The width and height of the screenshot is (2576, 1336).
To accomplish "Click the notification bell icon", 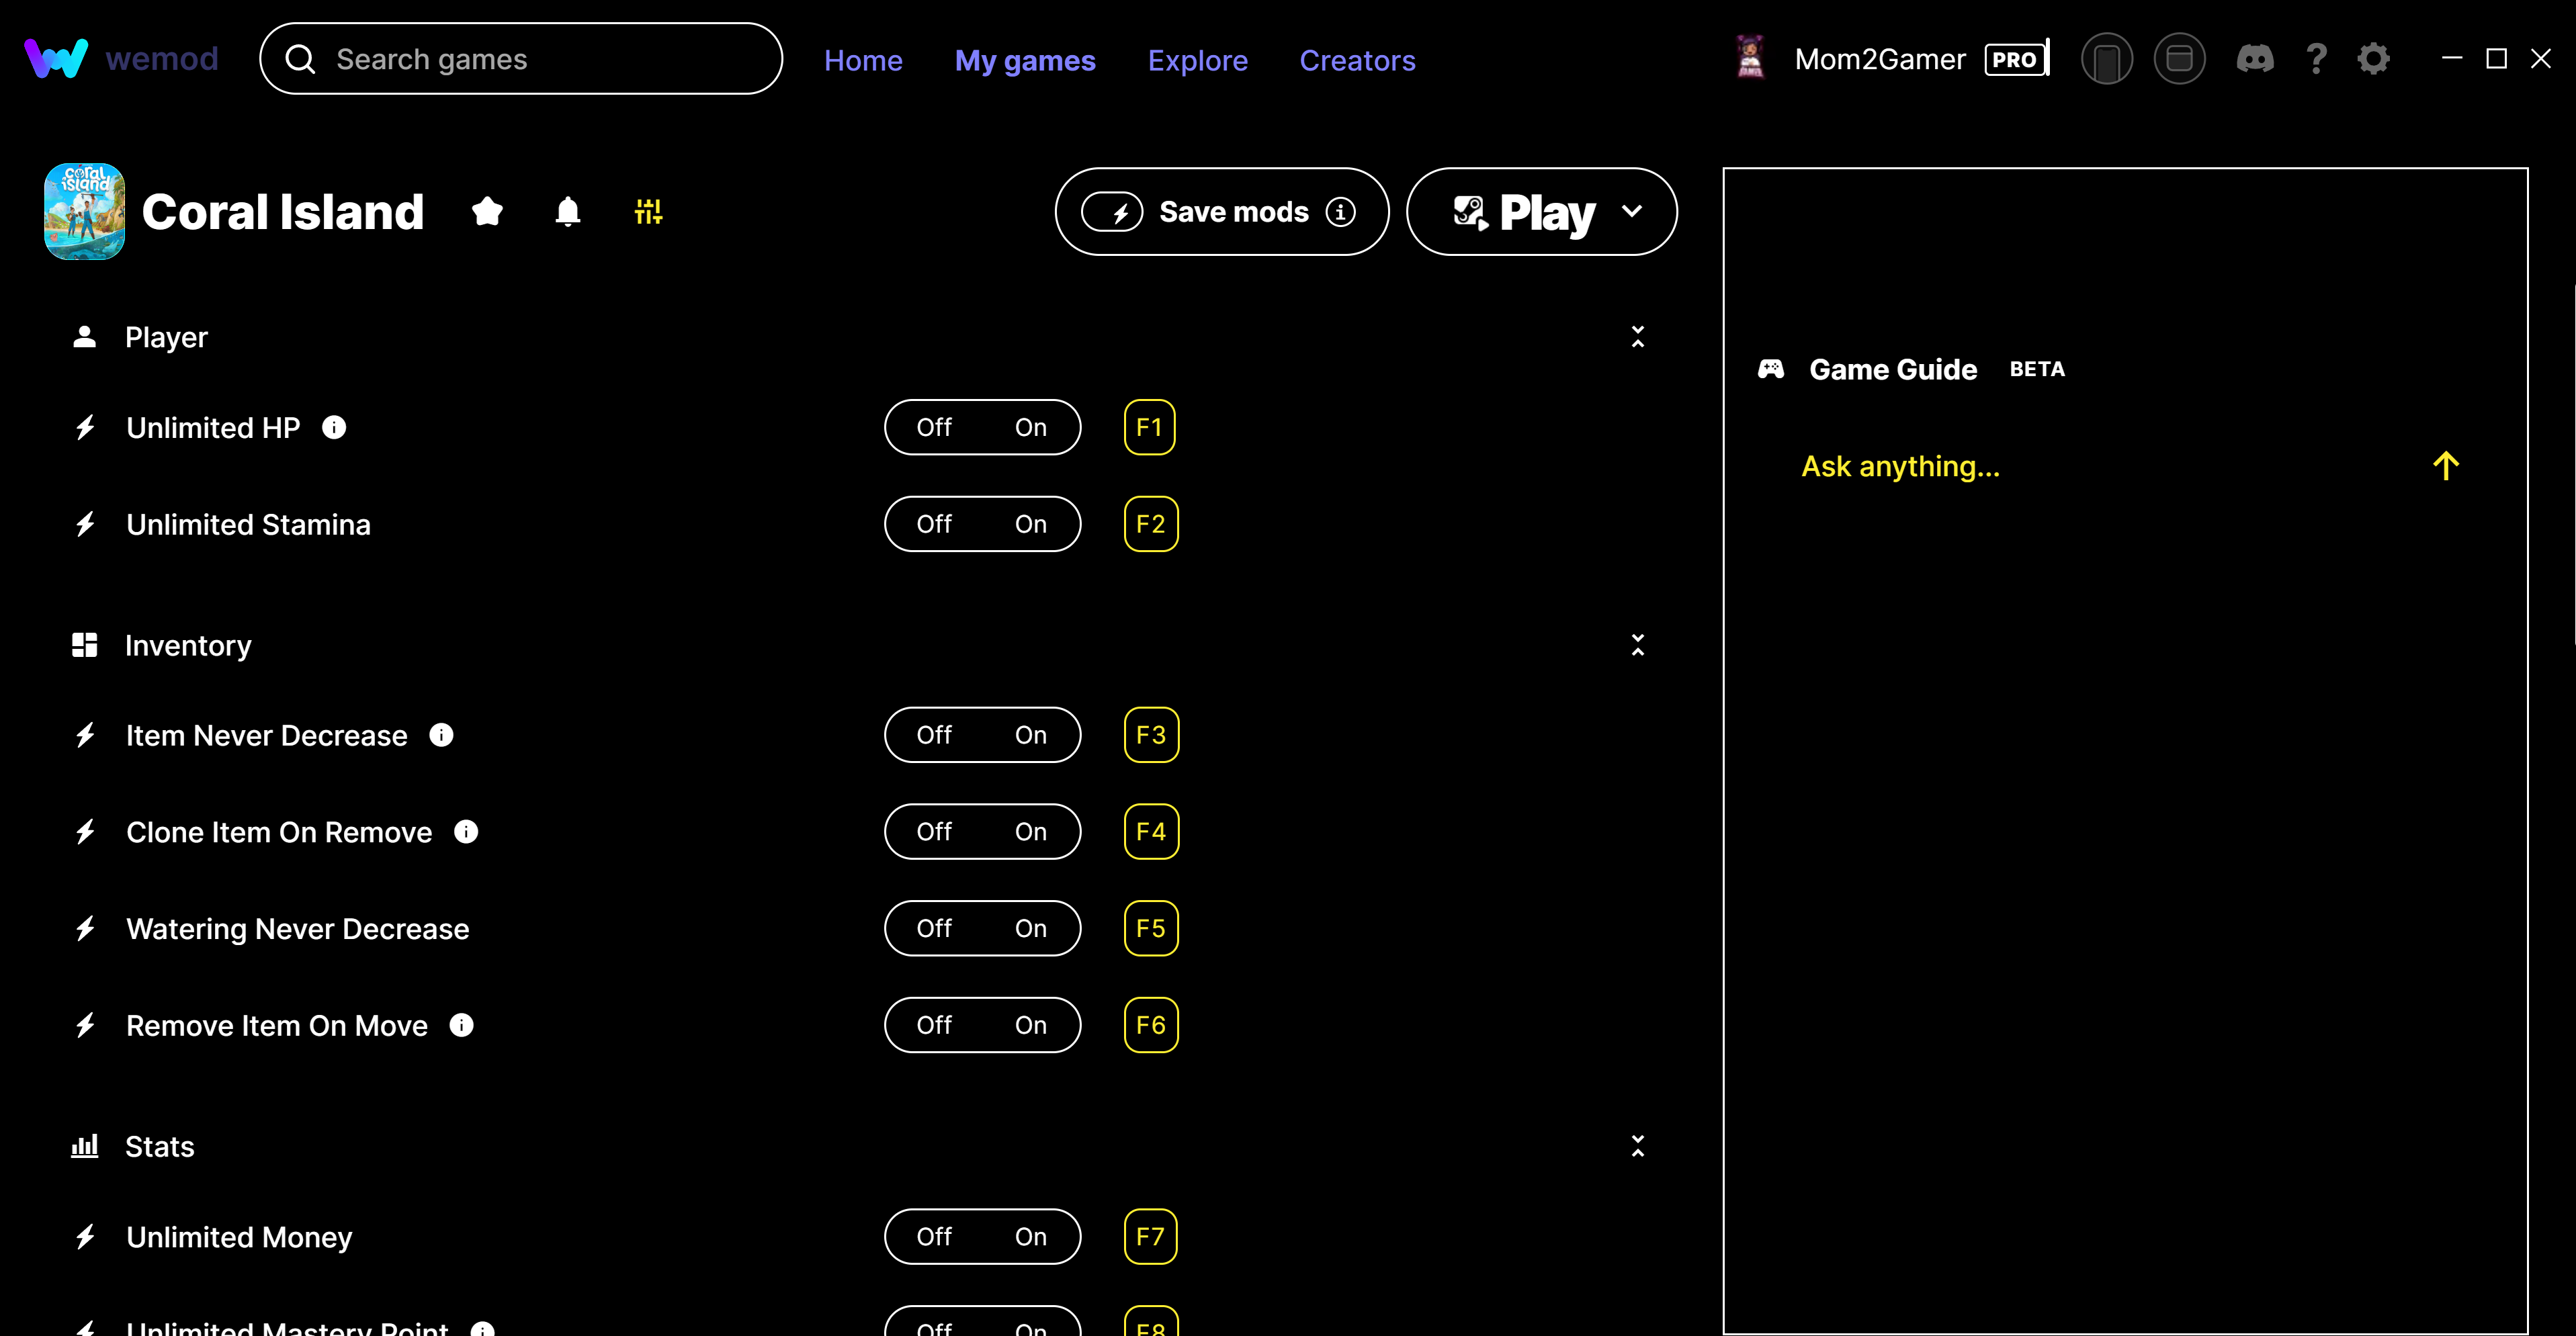I will (568, 211).
